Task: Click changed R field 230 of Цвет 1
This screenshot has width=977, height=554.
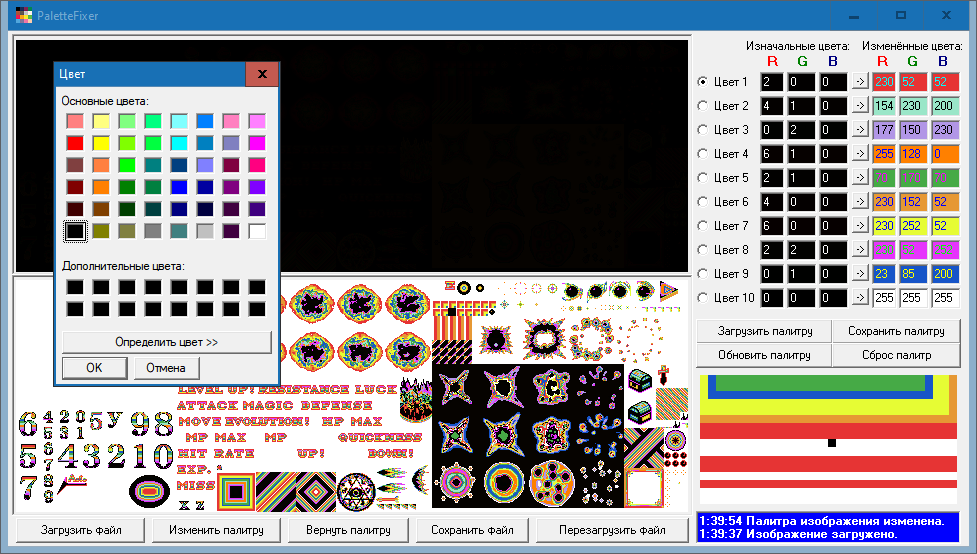Action: pyautogui.click(x=884, y=82)
